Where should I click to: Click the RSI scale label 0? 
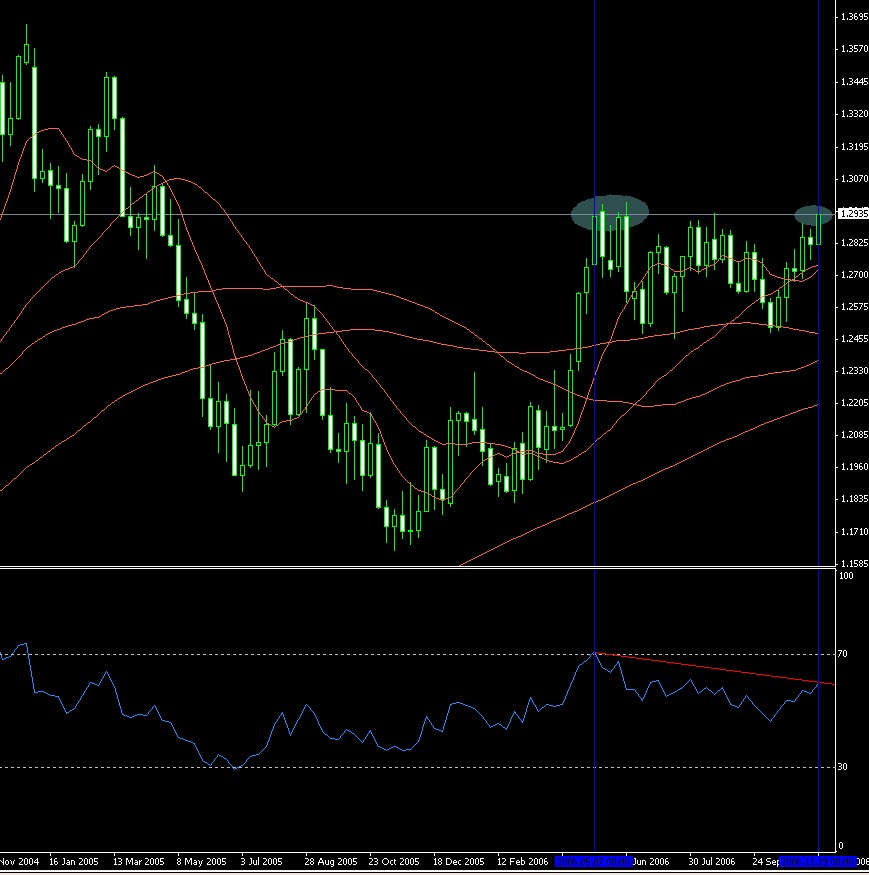tap(841, 846)
